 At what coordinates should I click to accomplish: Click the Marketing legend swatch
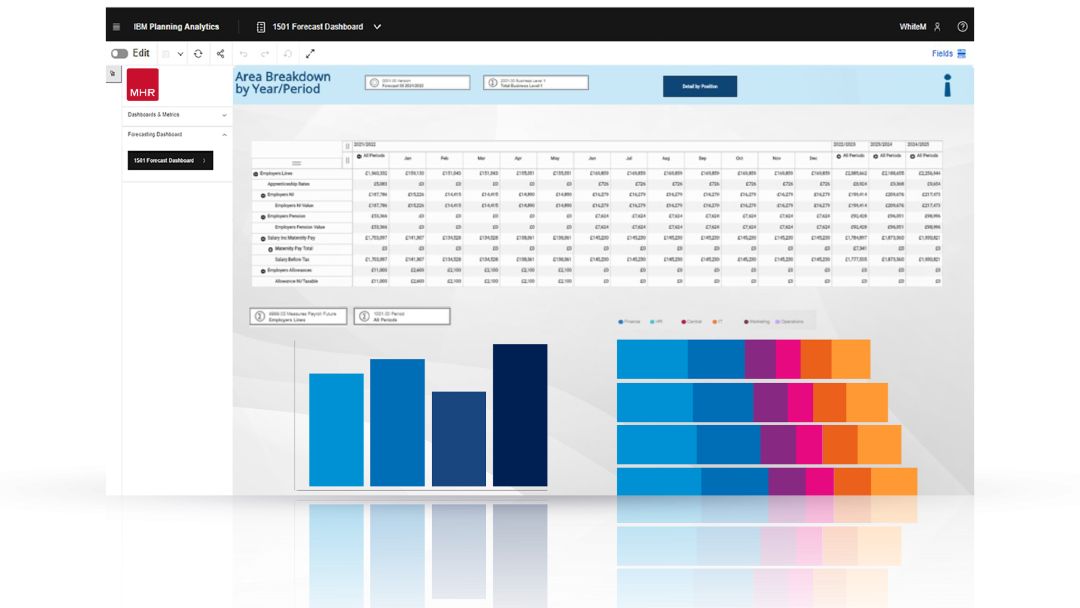tap(746, 322)
